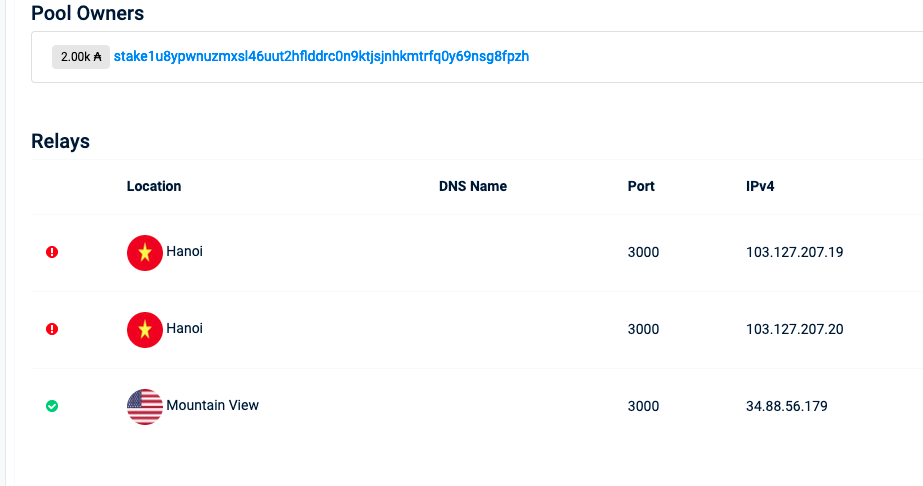
Task: Select the Port column header
Action: pyautogui.click(x=641, y=186)
